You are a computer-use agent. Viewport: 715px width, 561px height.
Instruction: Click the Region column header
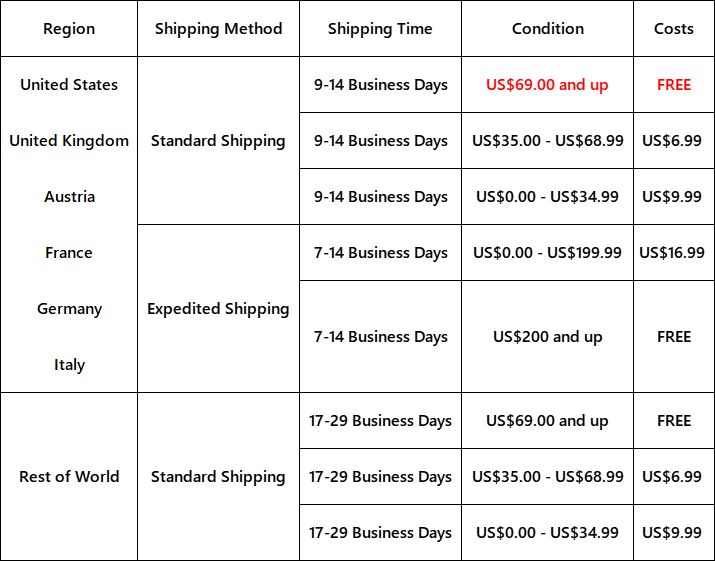point(69,29)
